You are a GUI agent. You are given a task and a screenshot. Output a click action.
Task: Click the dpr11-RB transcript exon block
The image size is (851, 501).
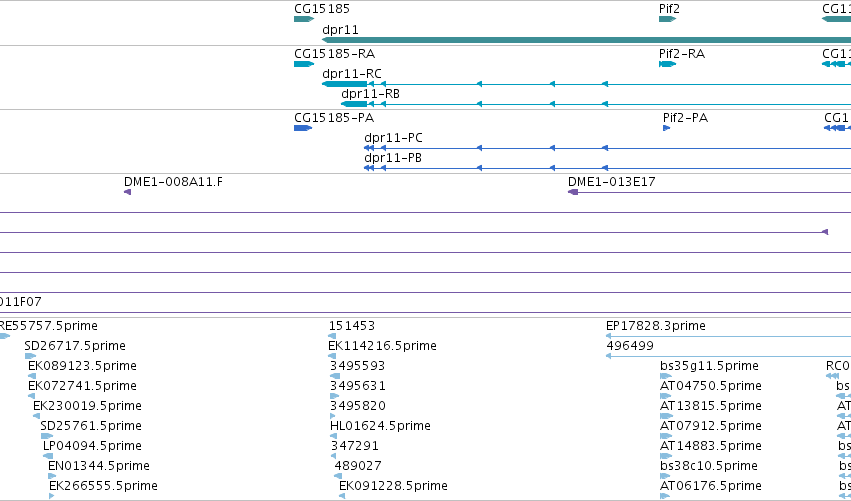pos(354,104)
